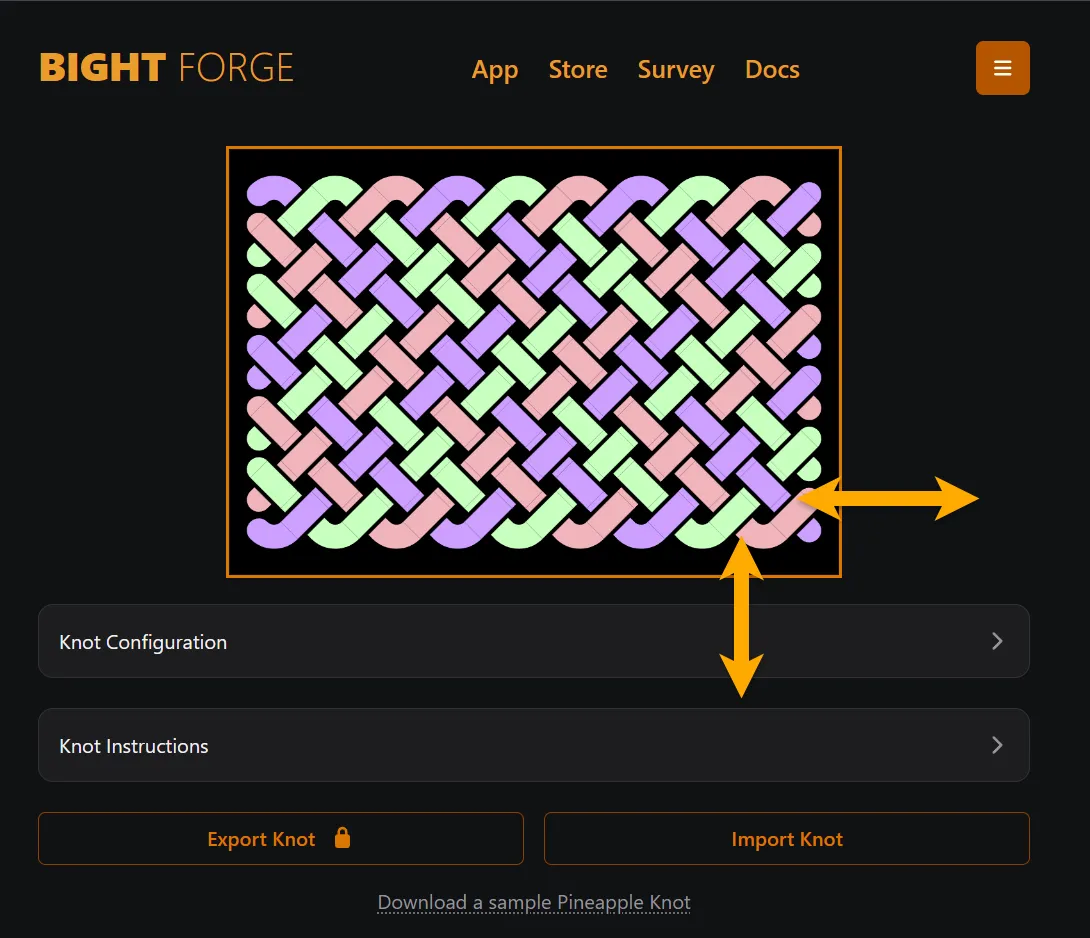Open the orange hamburger menu
Viewport: 1090px width, 938px height.
pyautogui.click(x=1002, y=68)
